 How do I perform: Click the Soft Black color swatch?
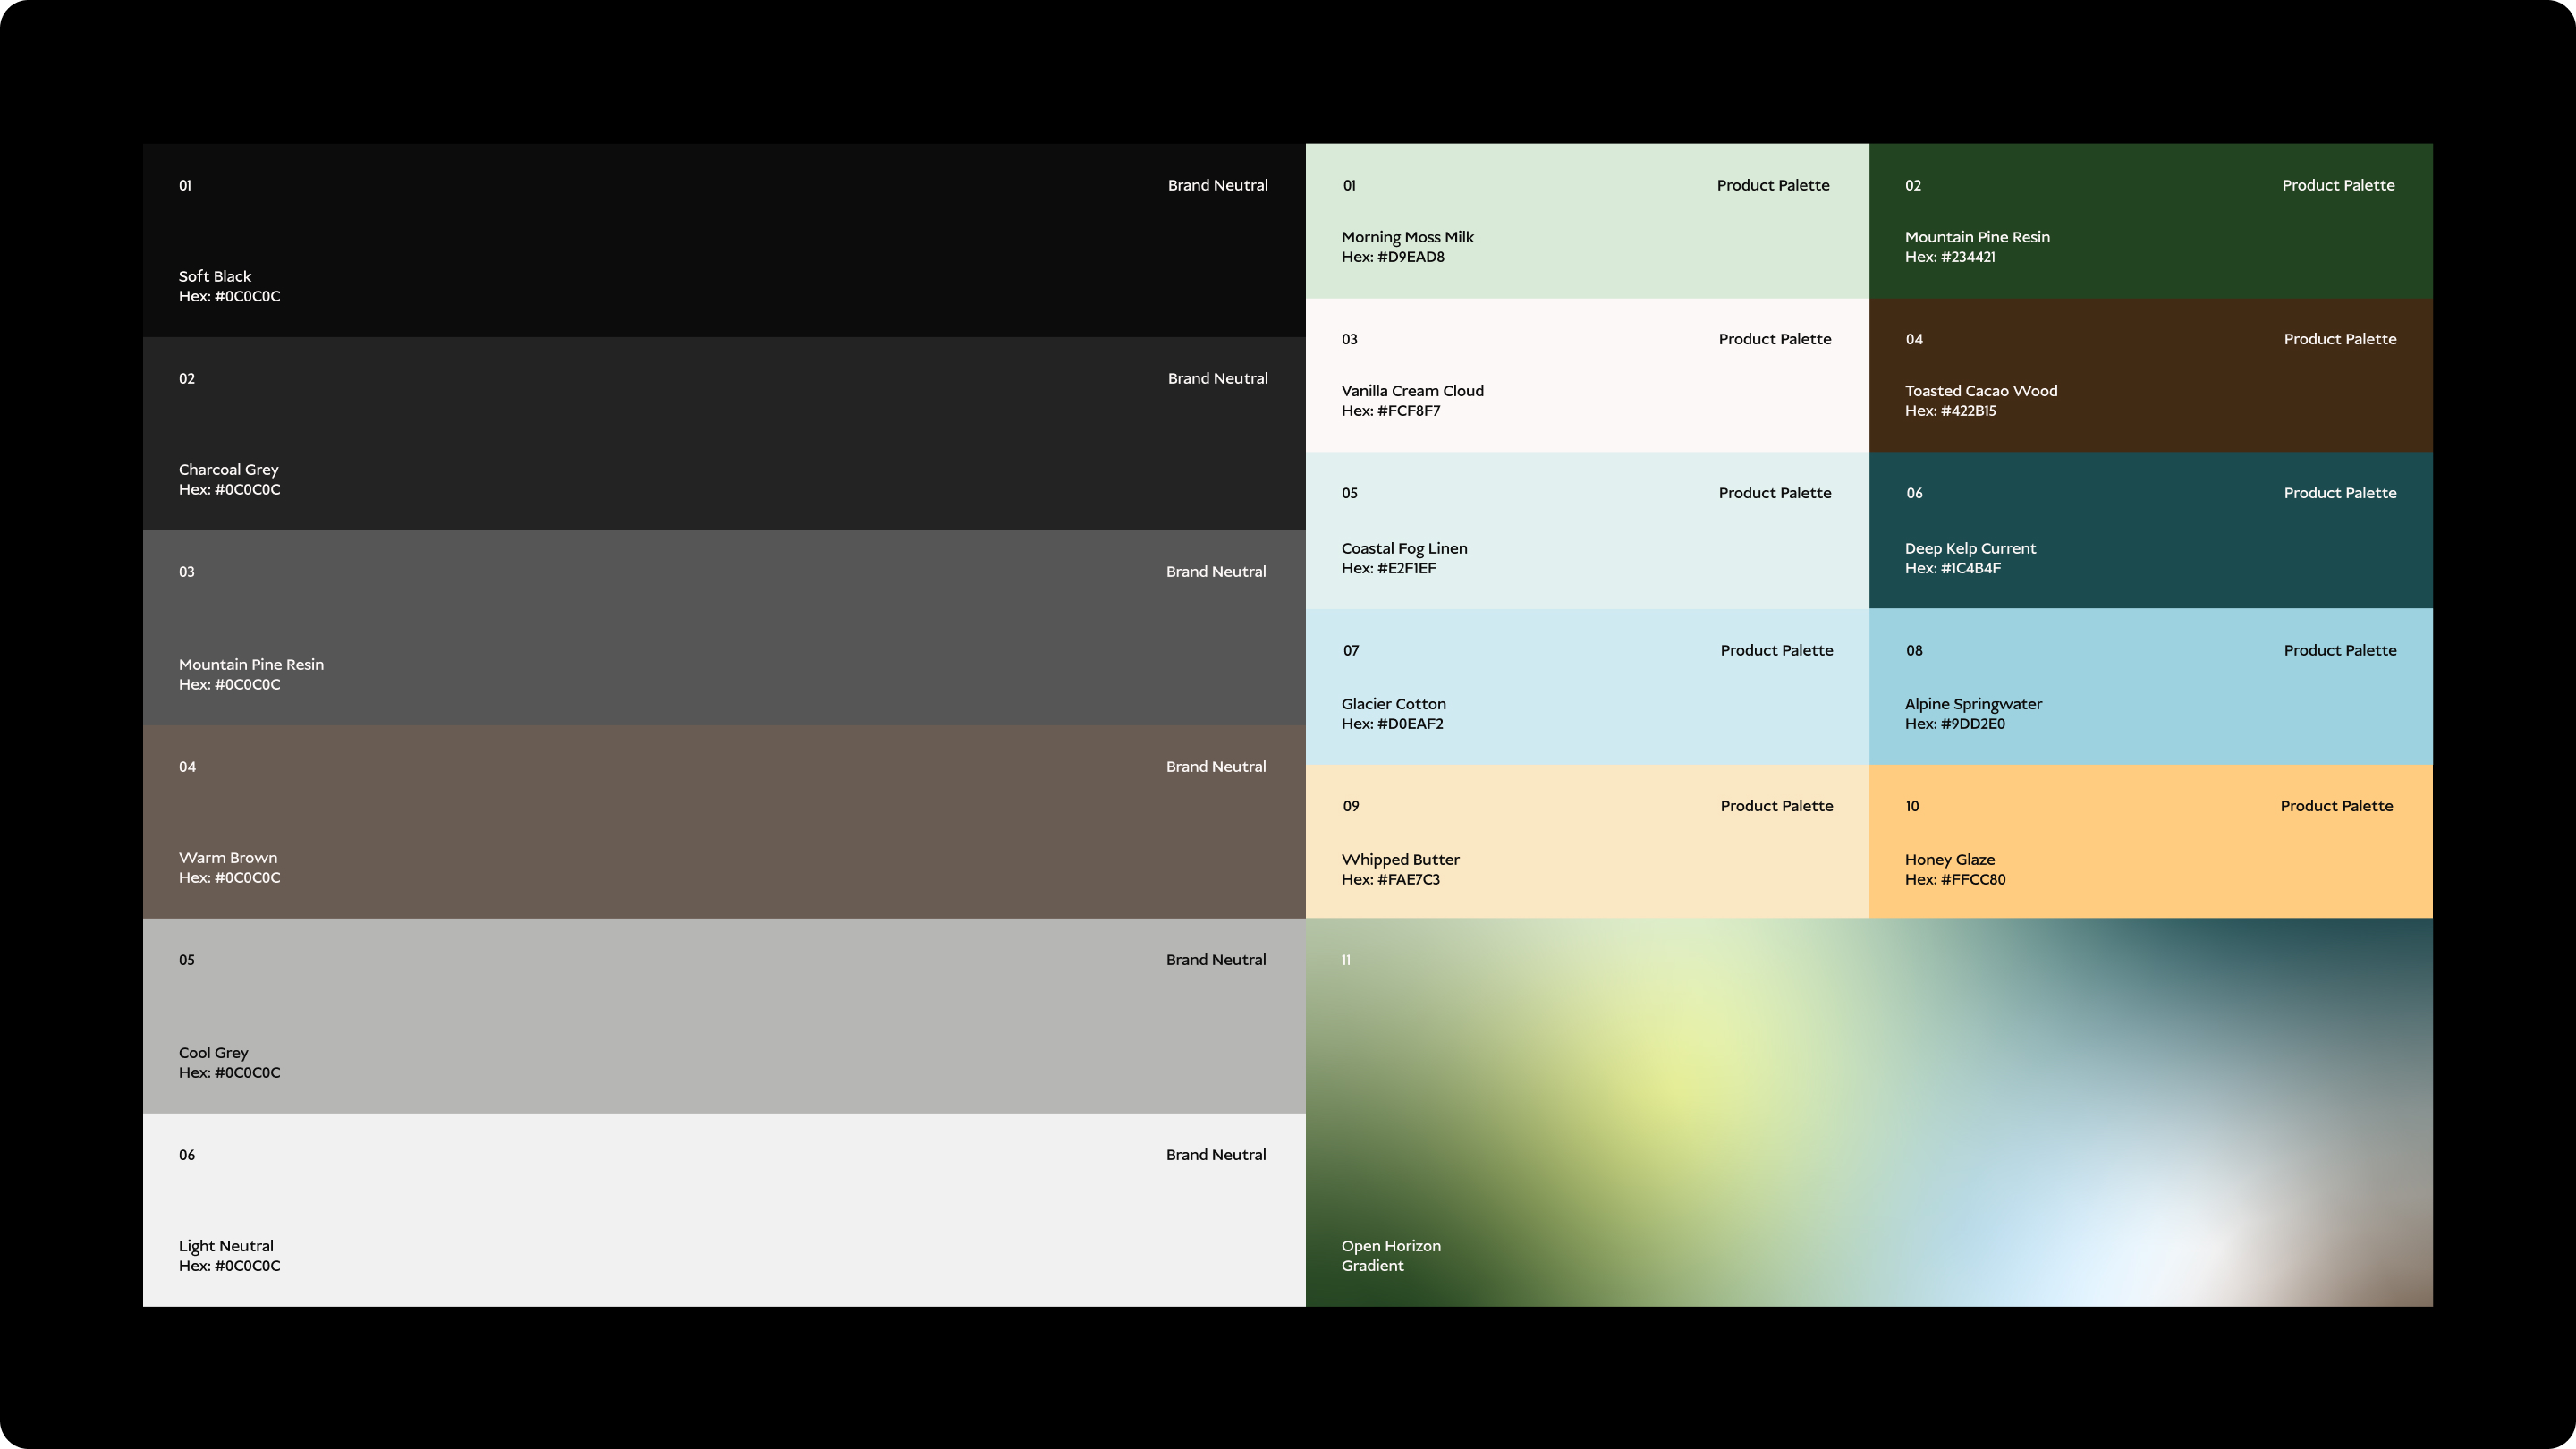click(724, 240)
